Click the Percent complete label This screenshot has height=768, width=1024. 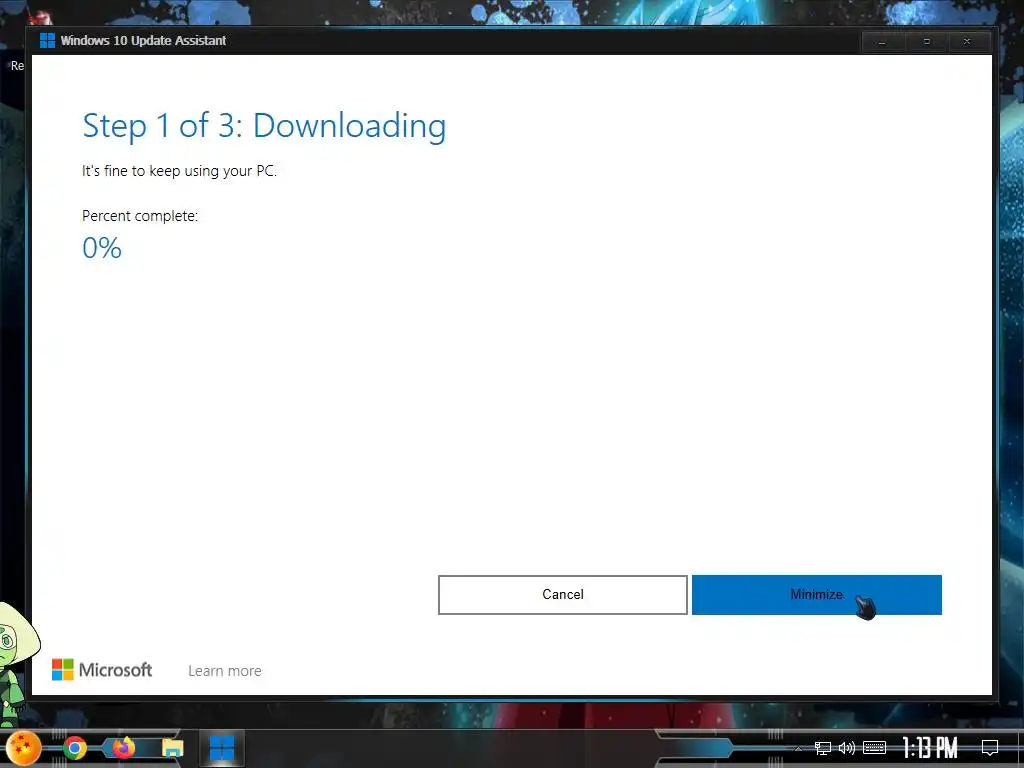coord(140,216)
